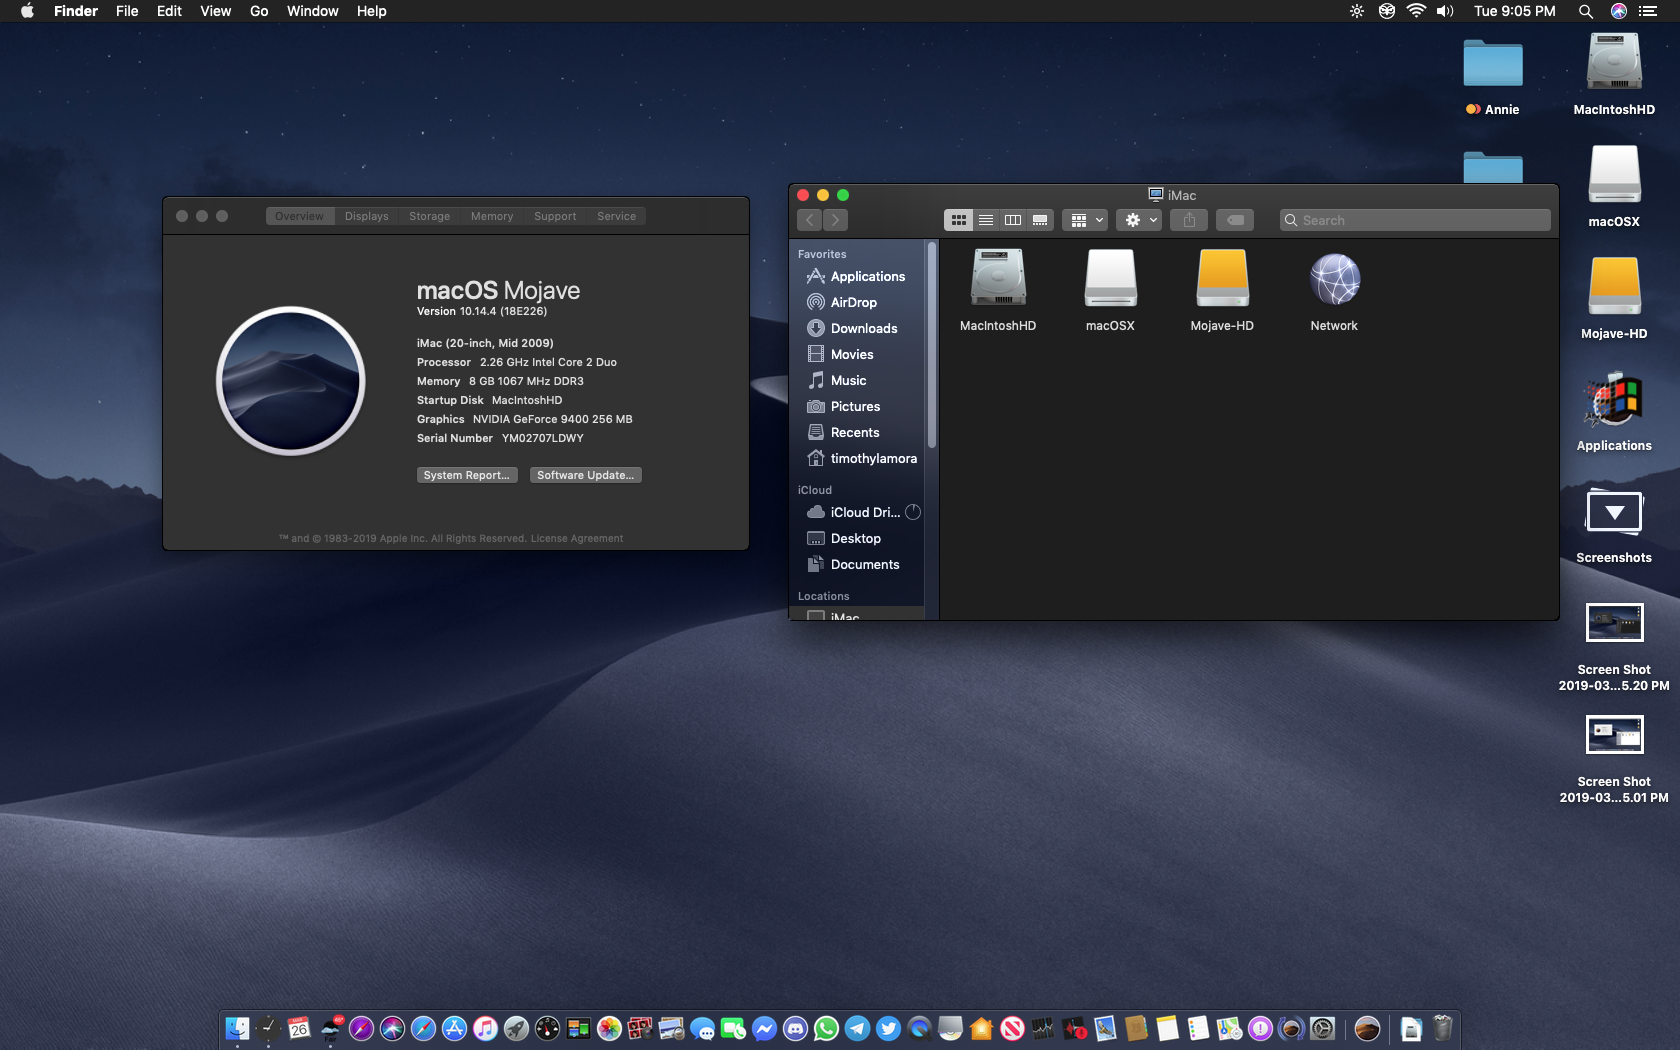This screenshot has height=1050, width=1680.
Task: Switch to Service tab in About This Mac
Action: (617, 216)
